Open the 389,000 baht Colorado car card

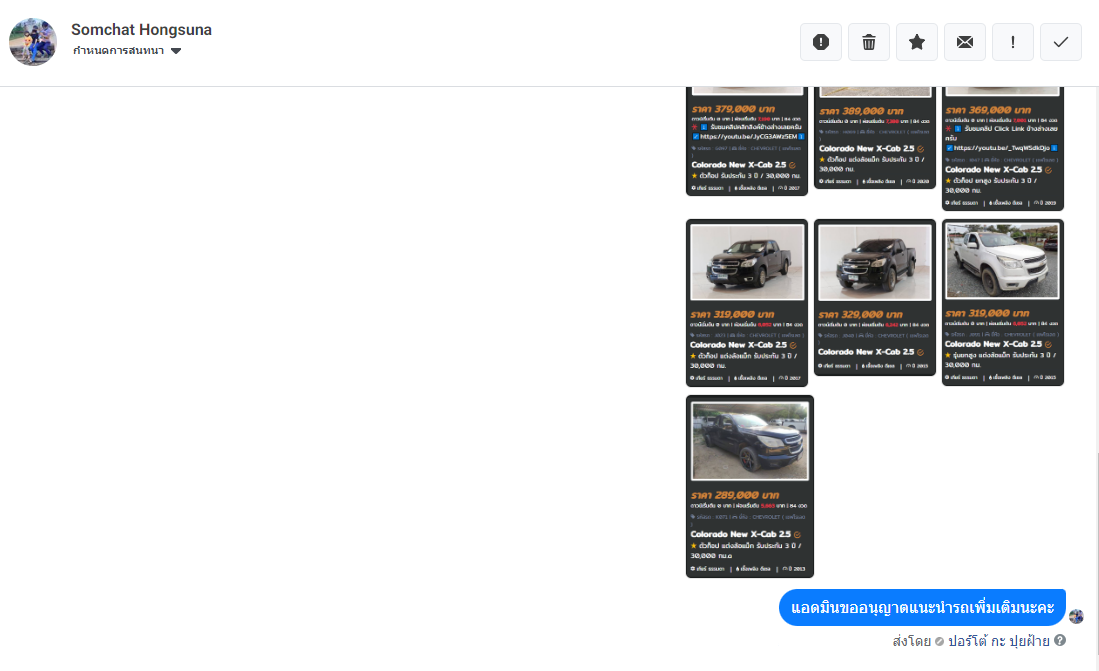tap(875, 137)
